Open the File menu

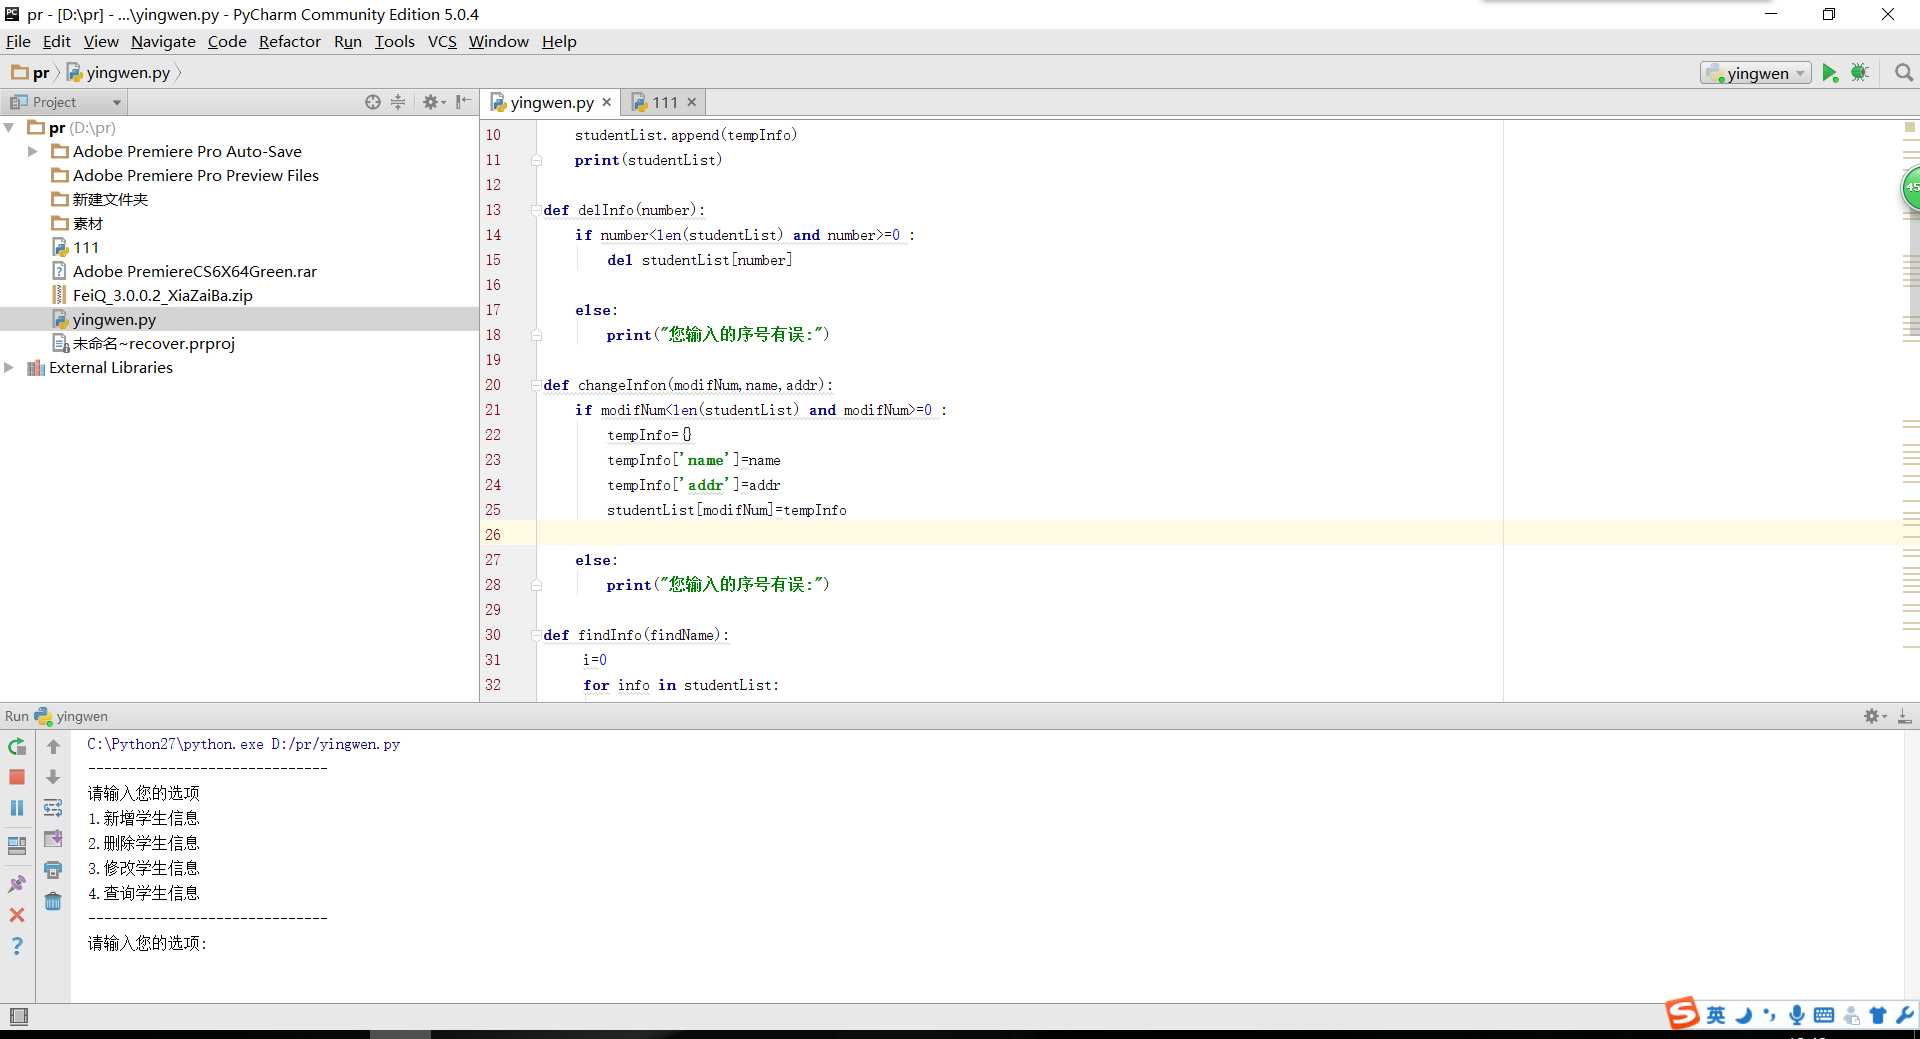[18, 41]
